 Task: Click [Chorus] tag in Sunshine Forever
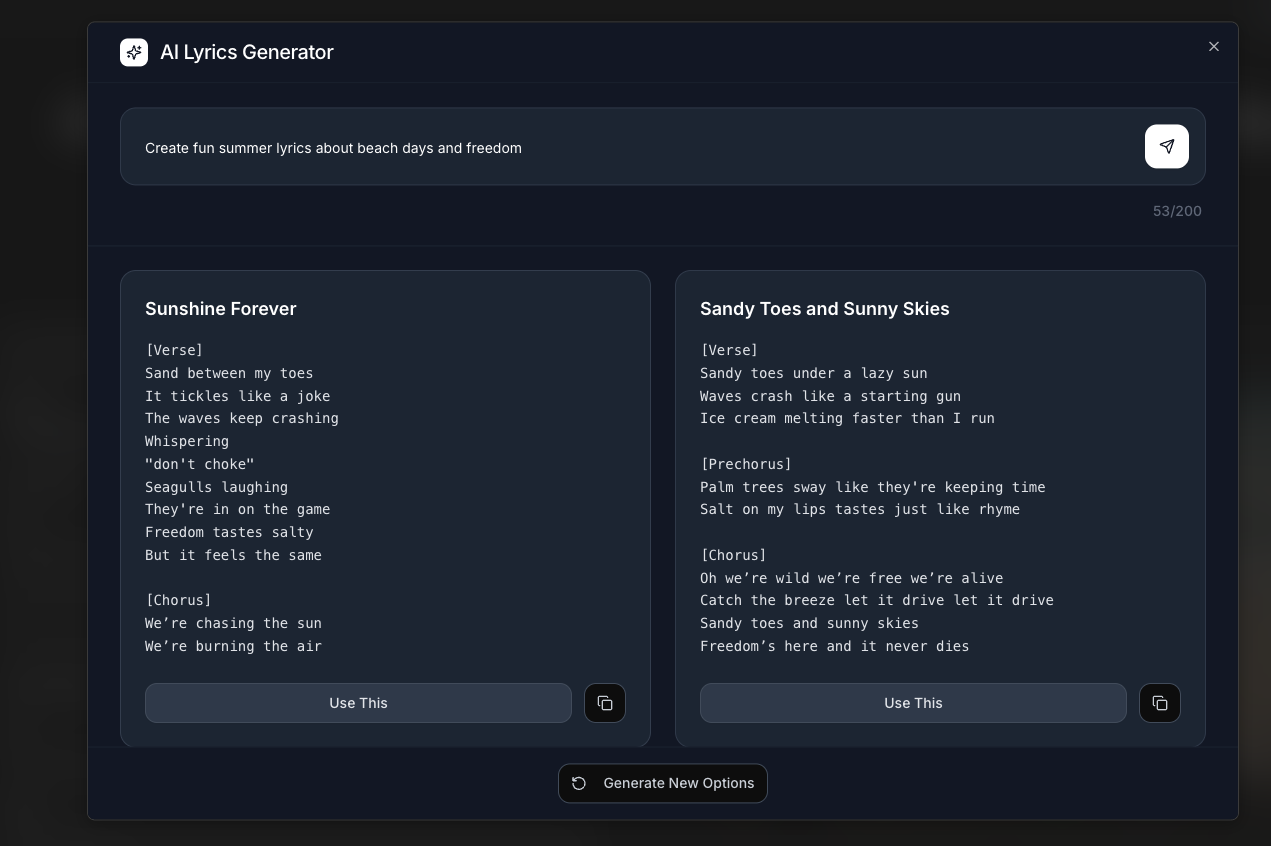click(x=178, y=600)
